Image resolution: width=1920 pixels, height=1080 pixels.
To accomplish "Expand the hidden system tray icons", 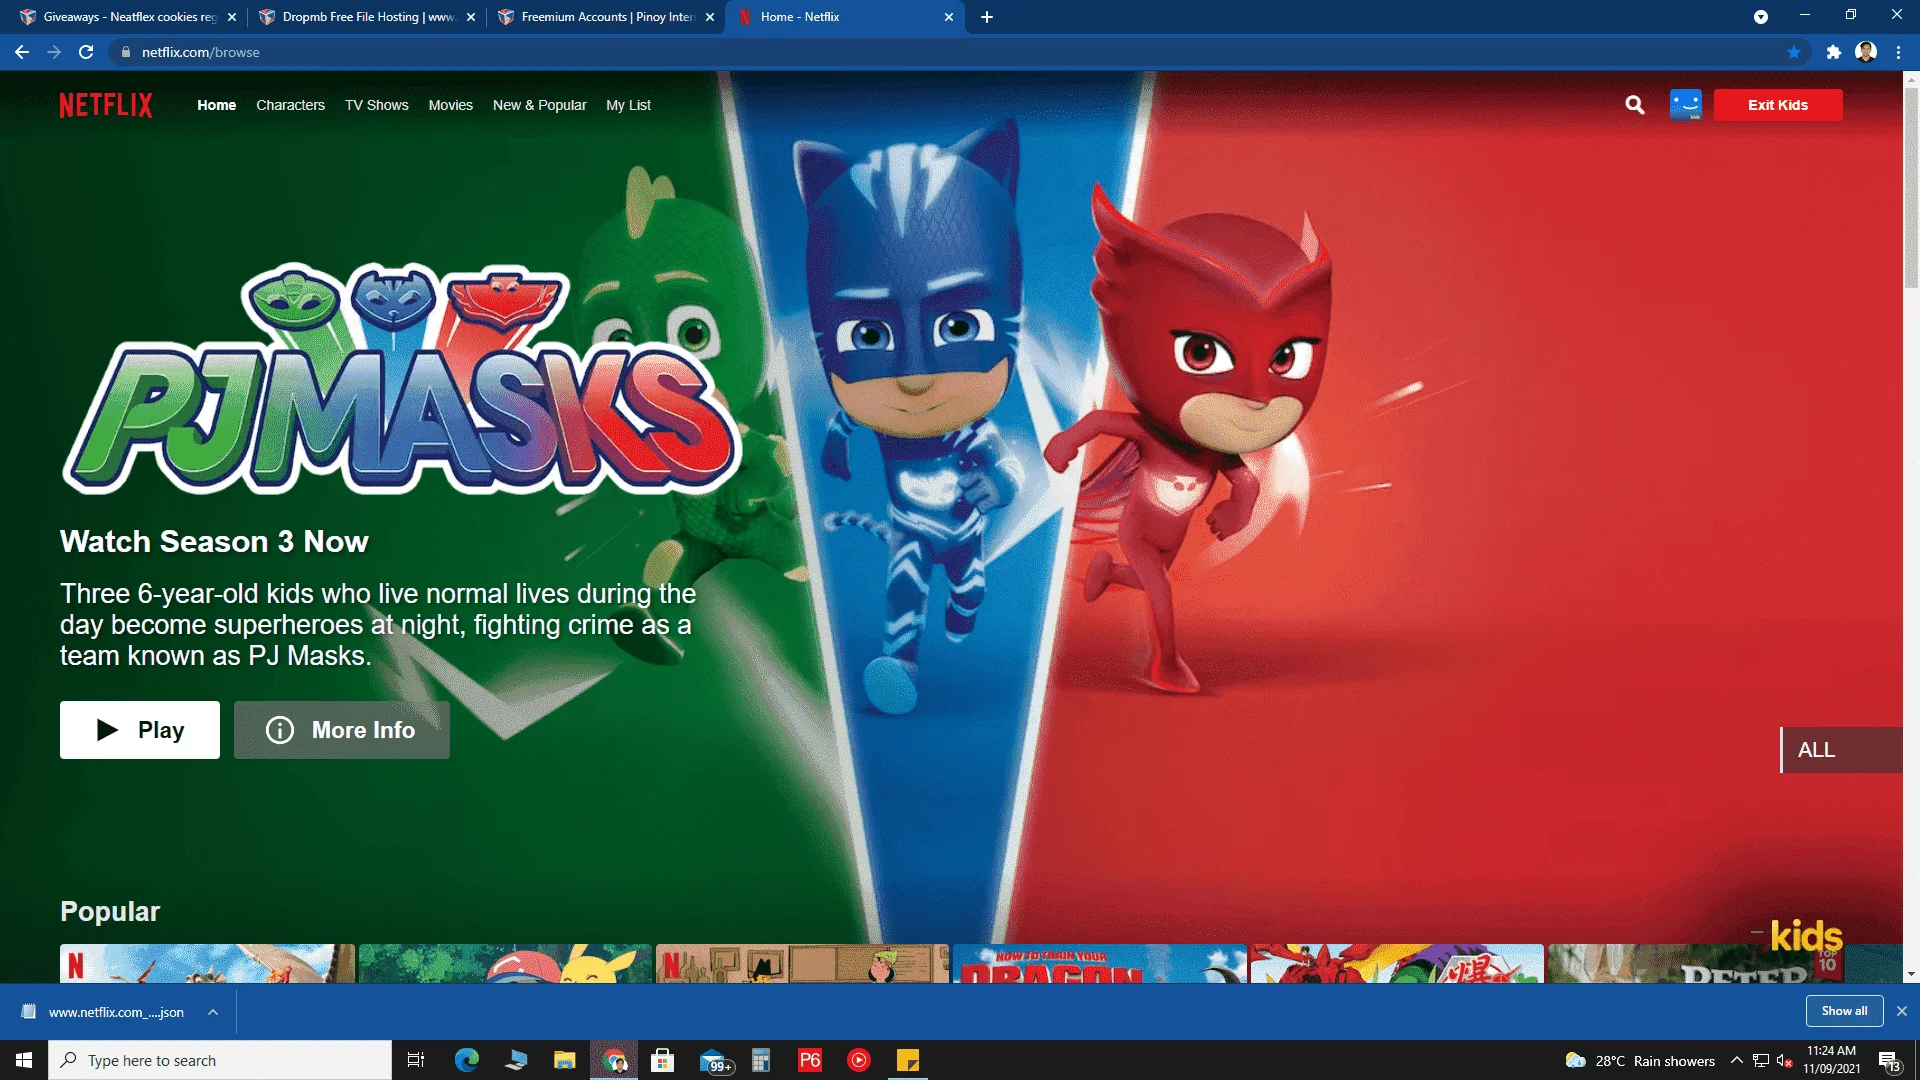I will 1737,1060.
